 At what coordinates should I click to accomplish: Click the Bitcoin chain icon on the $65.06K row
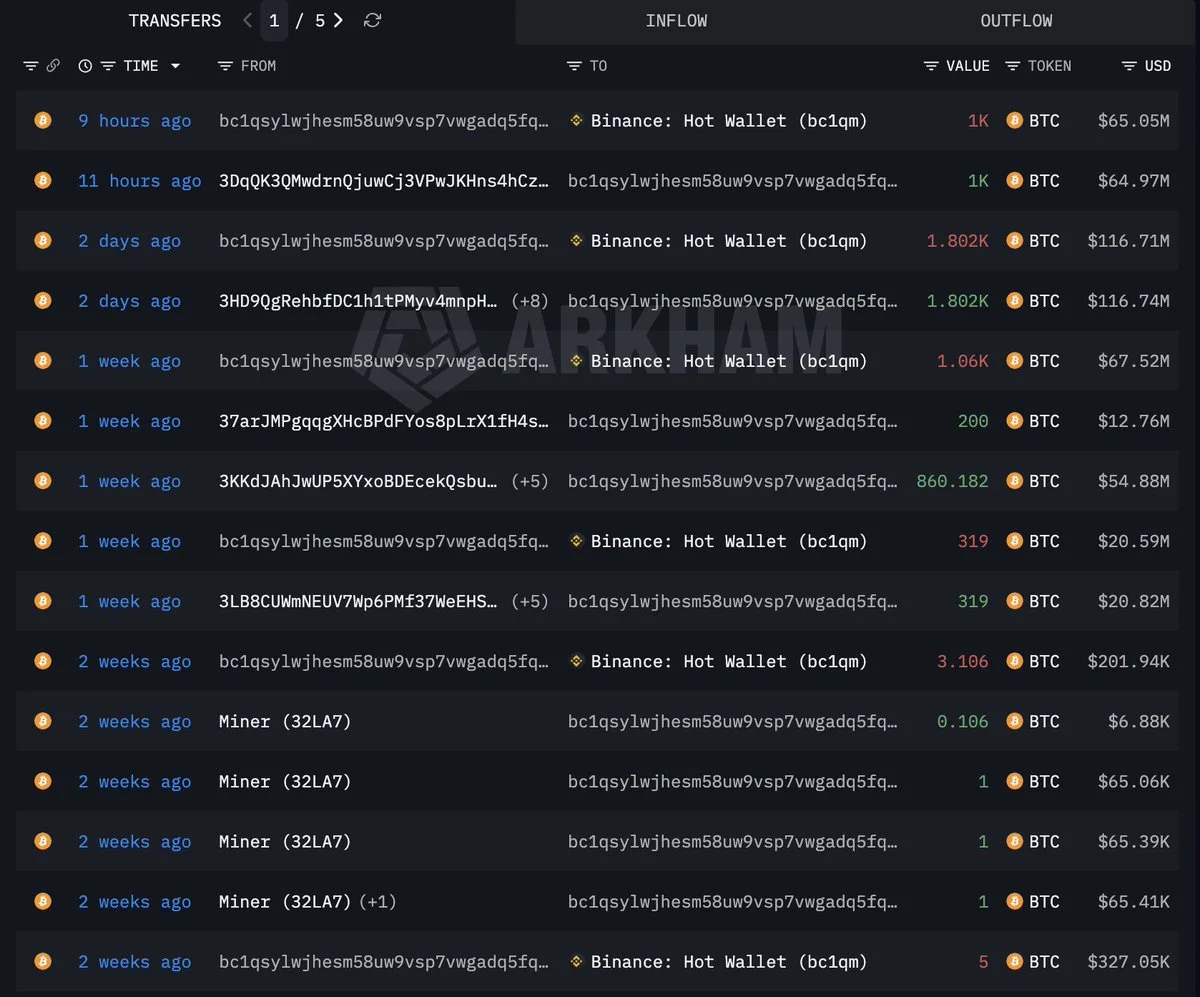pyautogui.click(x=42, y=781)
